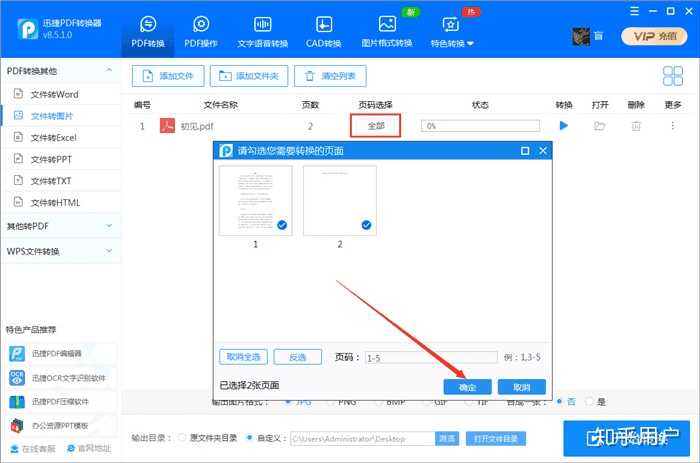Open 迅捷PDF编辑器 in product recommendations
Image resolution: width=700 pixels, height=463 pixels.
tap(62, 353)
